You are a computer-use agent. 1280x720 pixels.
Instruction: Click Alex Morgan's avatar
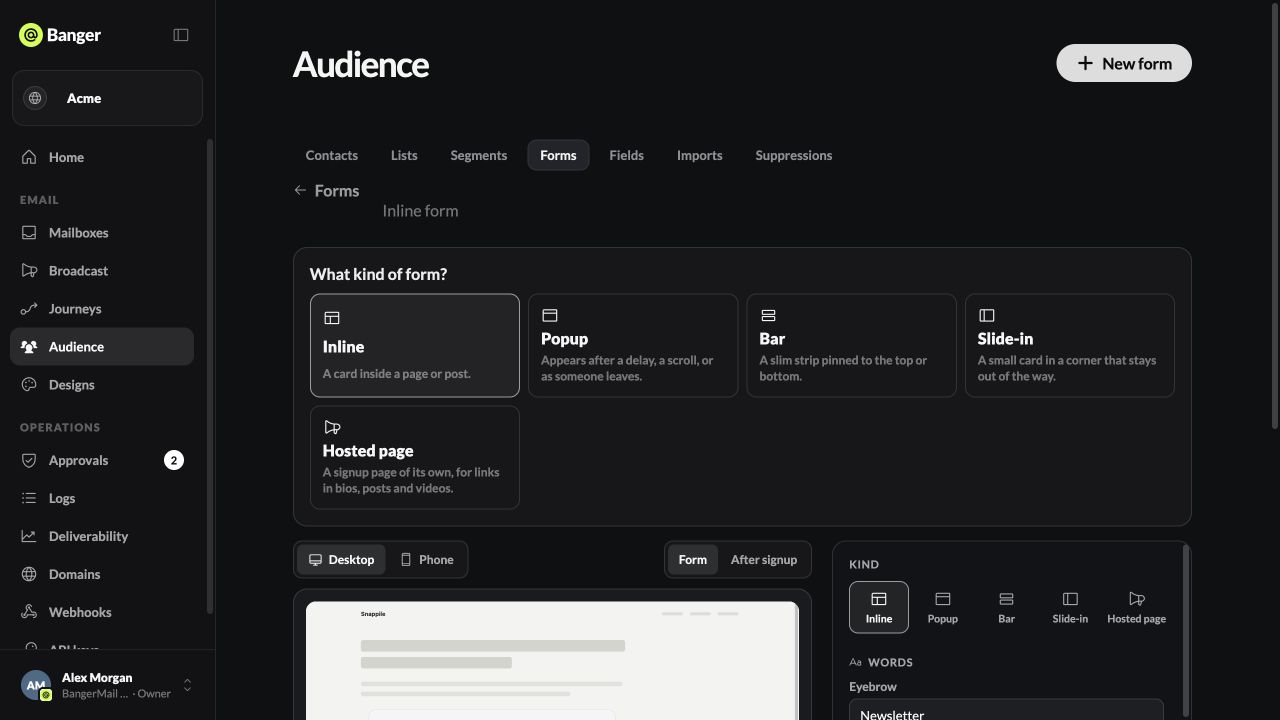(x=36, y=685)
